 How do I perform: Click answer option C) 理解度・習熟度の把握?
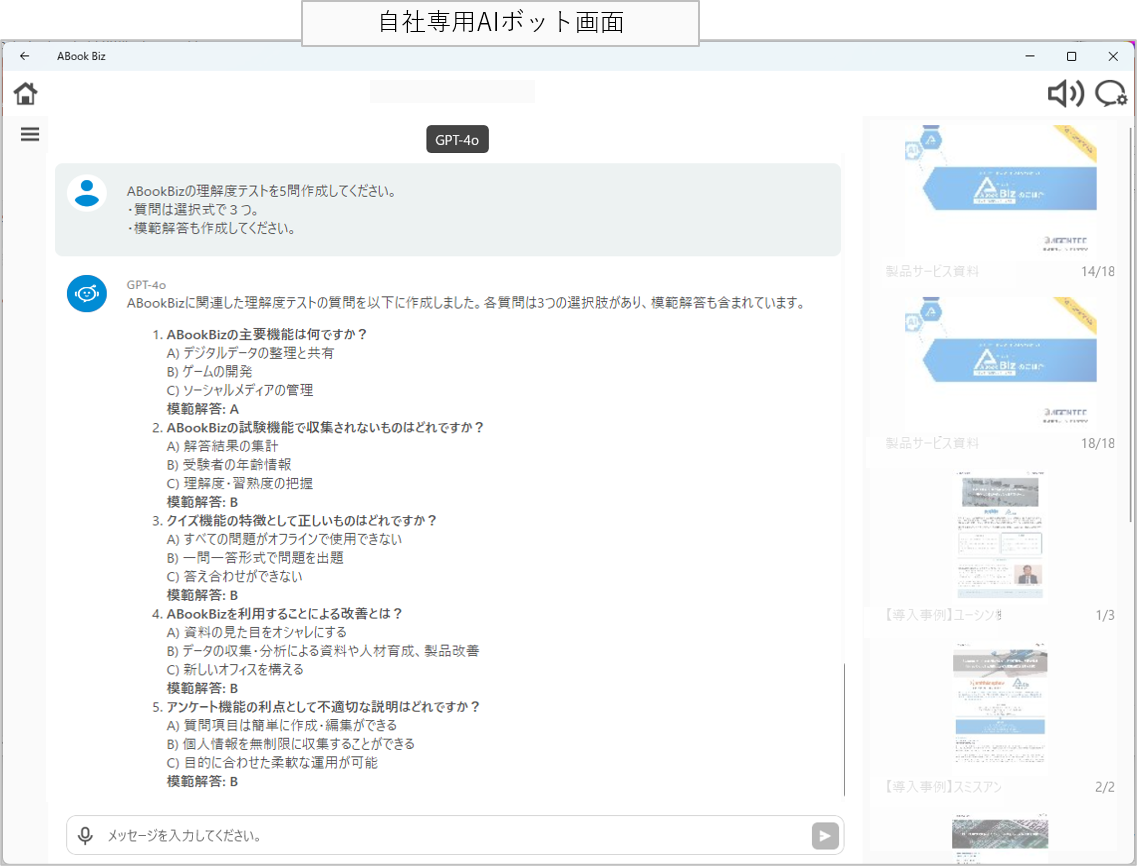240,483
